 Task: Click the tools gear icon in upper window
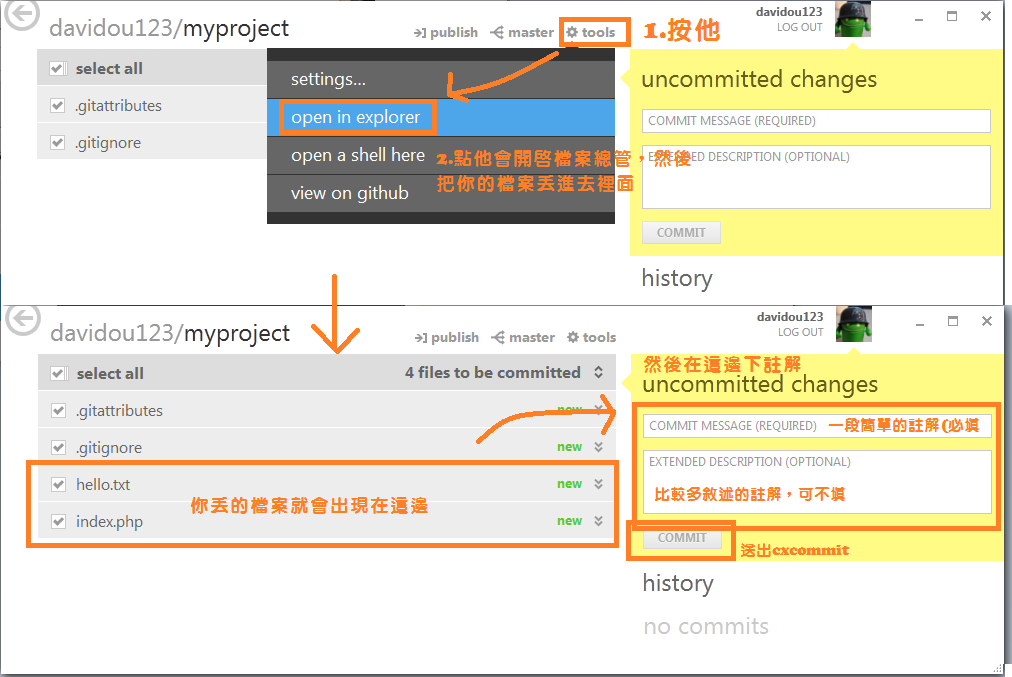coord(572,32)
